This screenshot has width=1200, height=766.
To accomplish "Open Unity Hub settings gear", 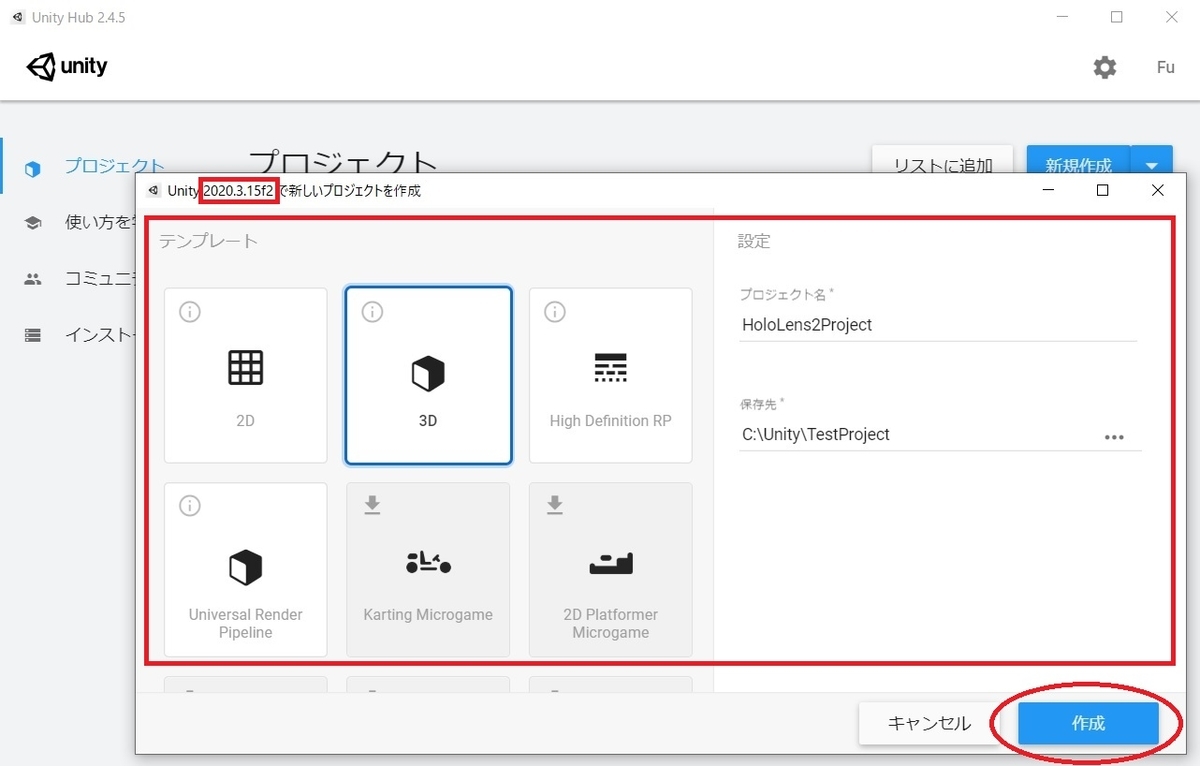I will tap(1105, 67).
